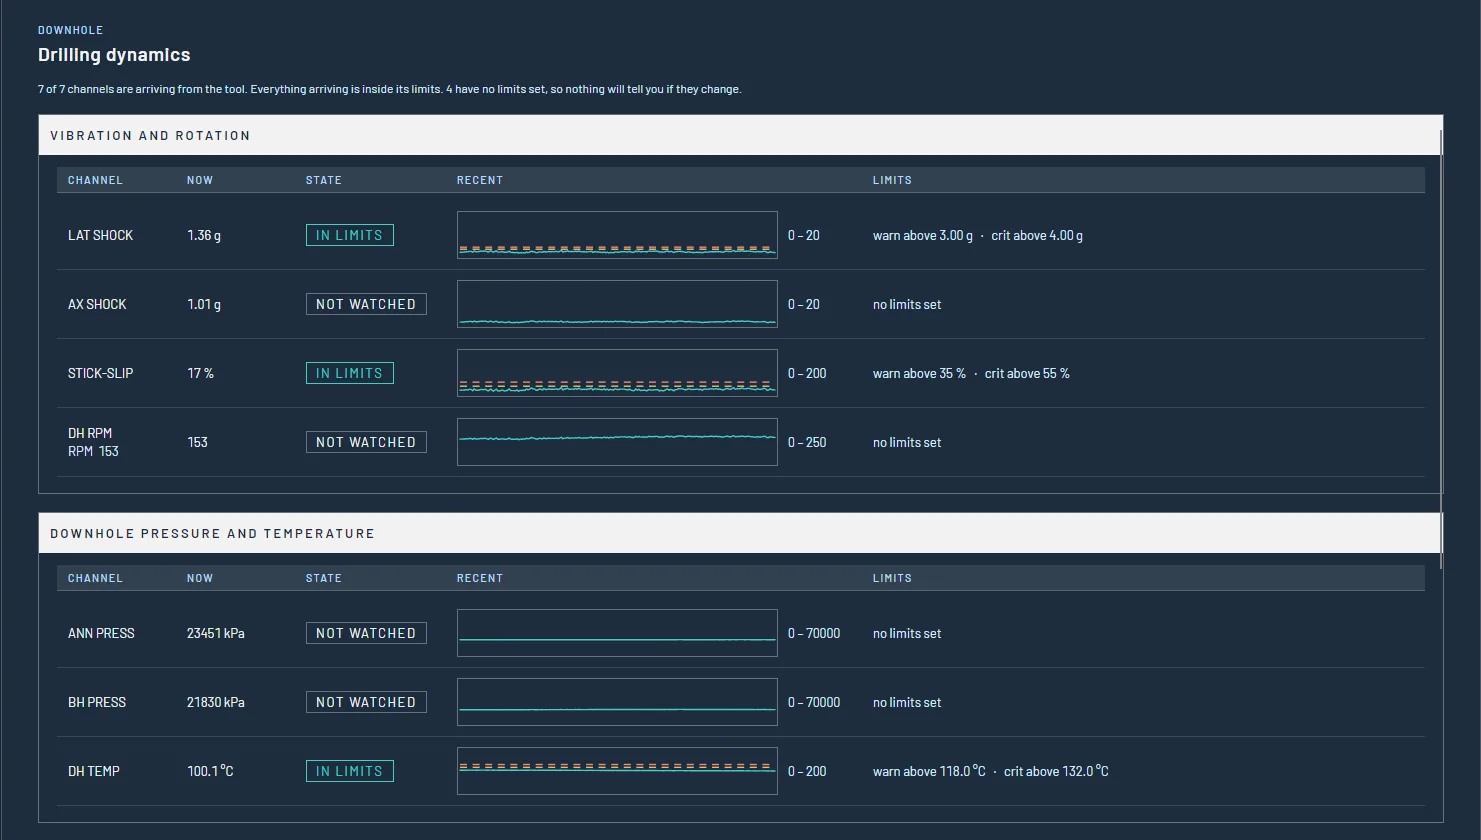Click the STICK-SLIP warn above 35 % limits text

click(919, 373)
